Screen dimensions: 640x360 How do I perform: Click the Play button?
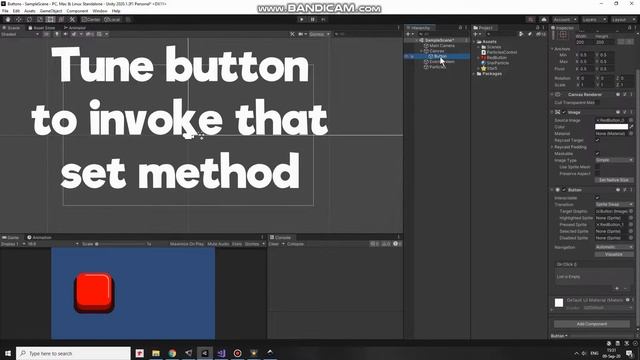302,20
